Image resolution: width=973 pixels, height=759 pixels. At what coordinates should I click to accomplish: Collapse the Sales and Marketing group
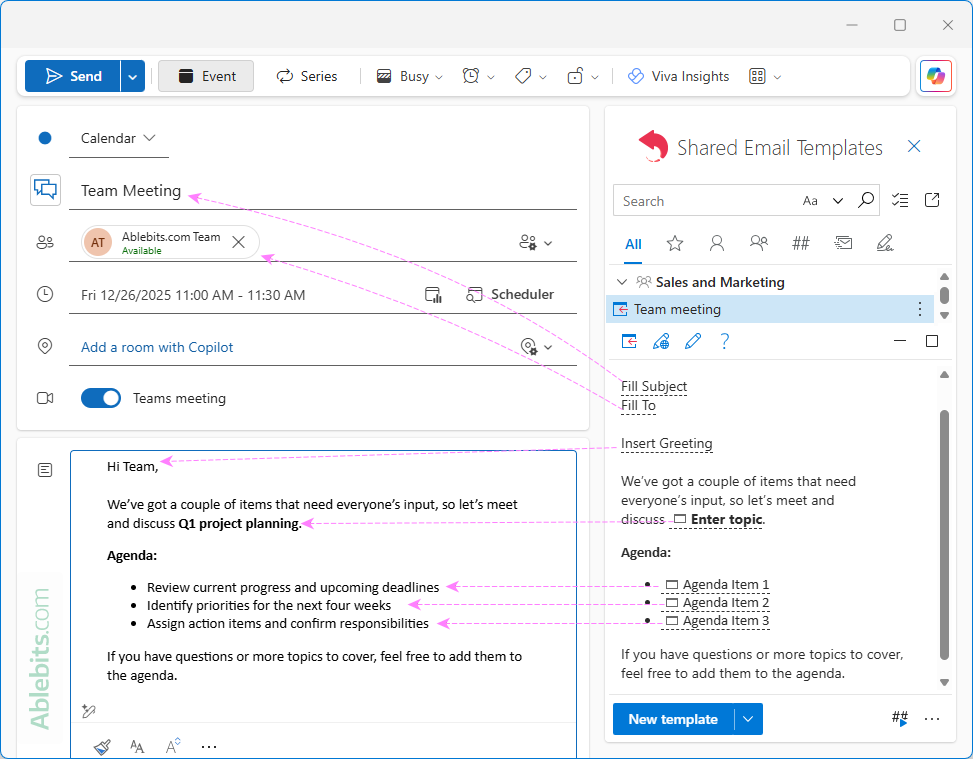click(x=622, y=281)
